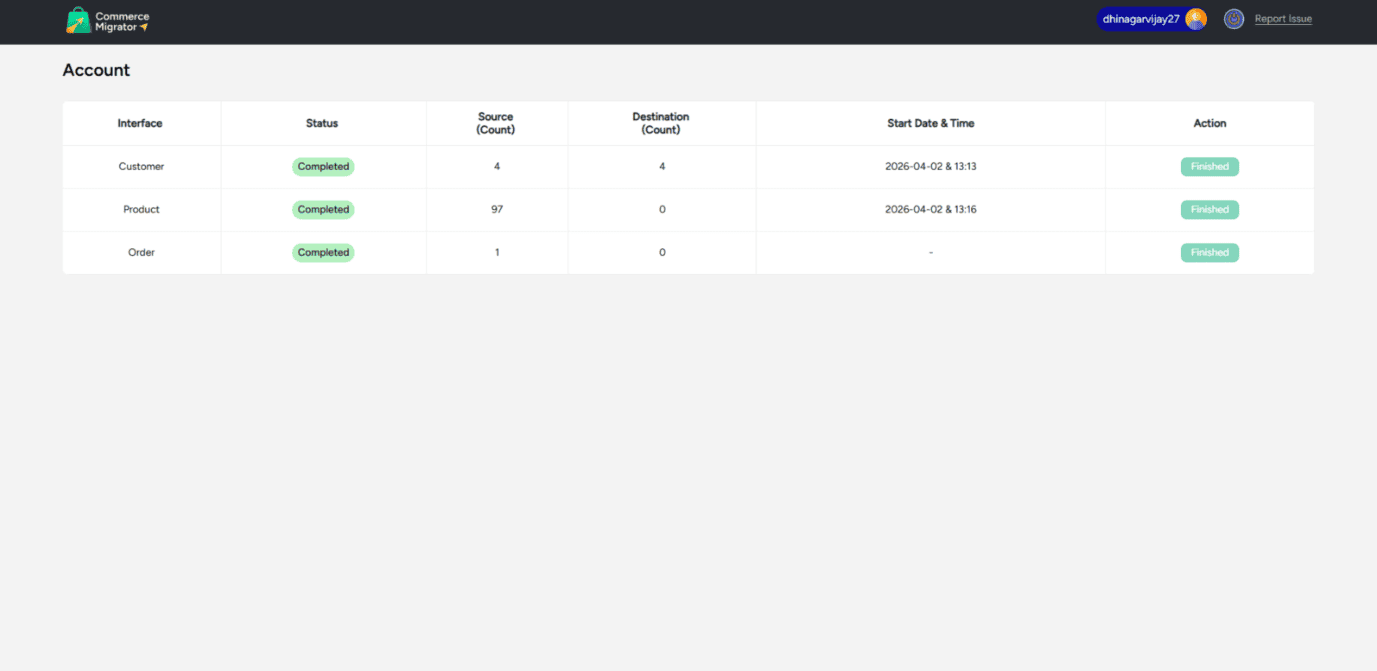Click the Completed status badge for Order

tap(323, 253)
